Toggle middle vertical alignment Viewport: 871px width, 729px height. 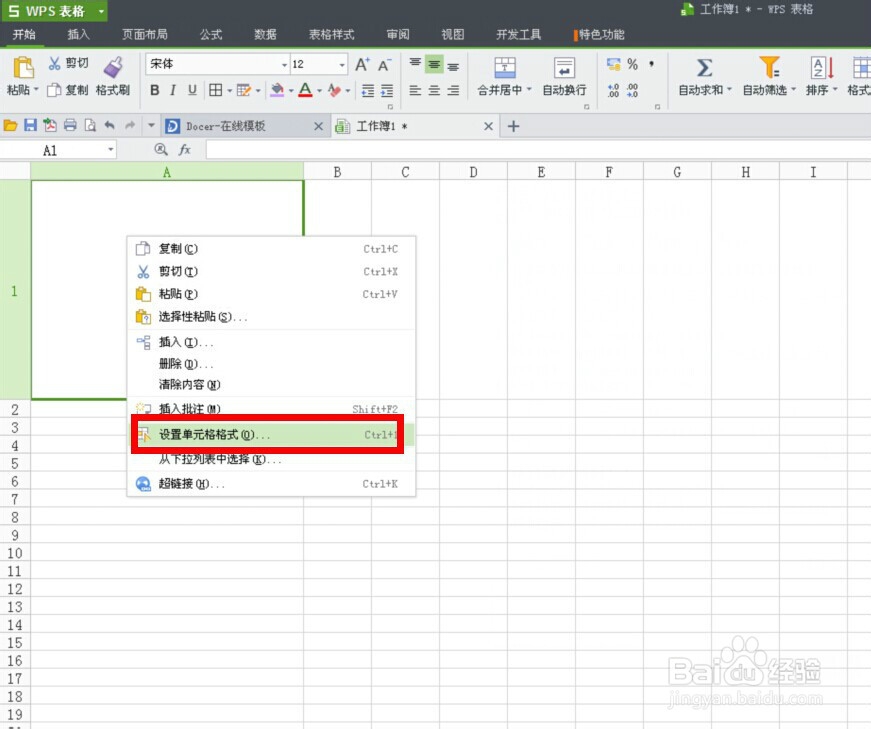[434, 64]
